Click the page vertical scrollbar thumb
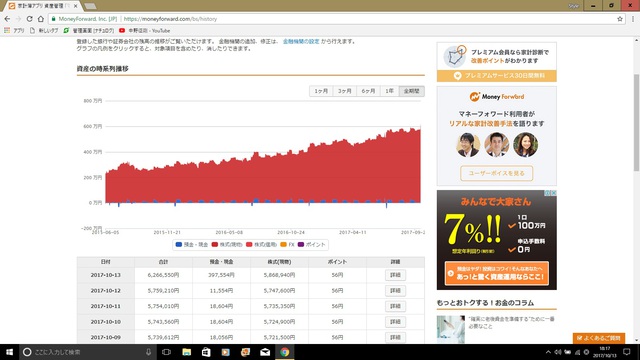The image size is (640, 360). (636, 122)
